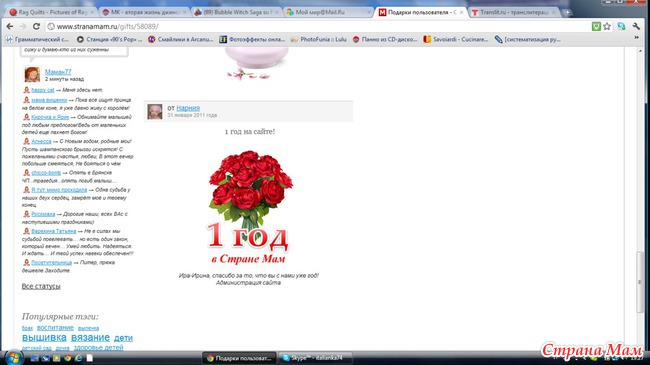Click the user icon next to chicco-bomb
The width and height of the screenshot is (650, 365).
point(26,173)
